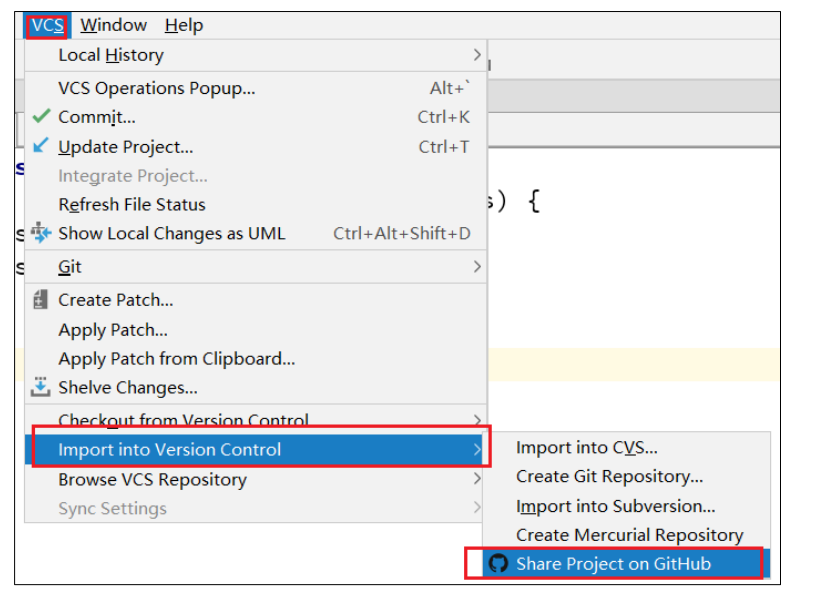This screenshot has height=589, width=828.
Task: Click Integrate Project... entry
Action: (x=255, y=175)
